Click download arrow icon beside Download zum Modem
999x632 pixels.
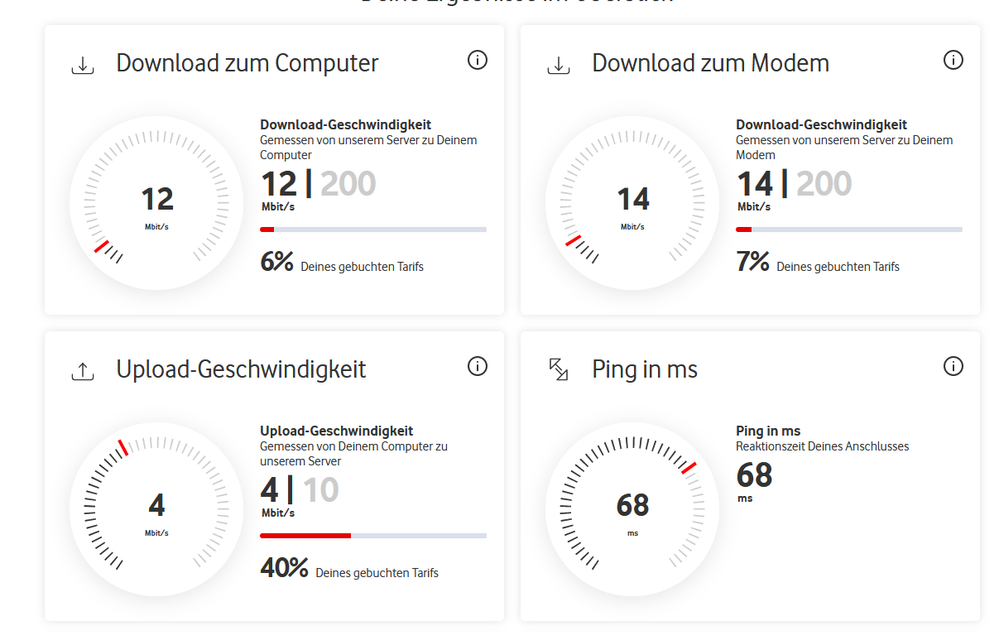point(558,65)
